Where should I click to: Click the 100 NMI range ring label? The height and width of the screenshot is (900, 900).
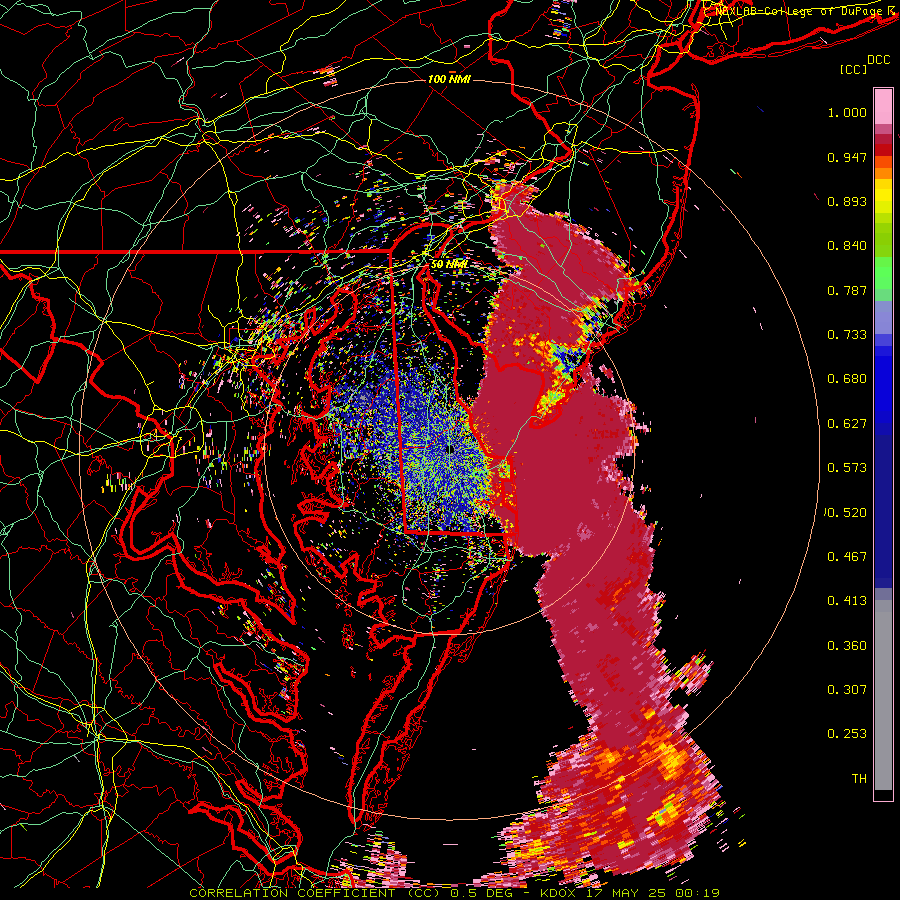click(x=449, y=79)
